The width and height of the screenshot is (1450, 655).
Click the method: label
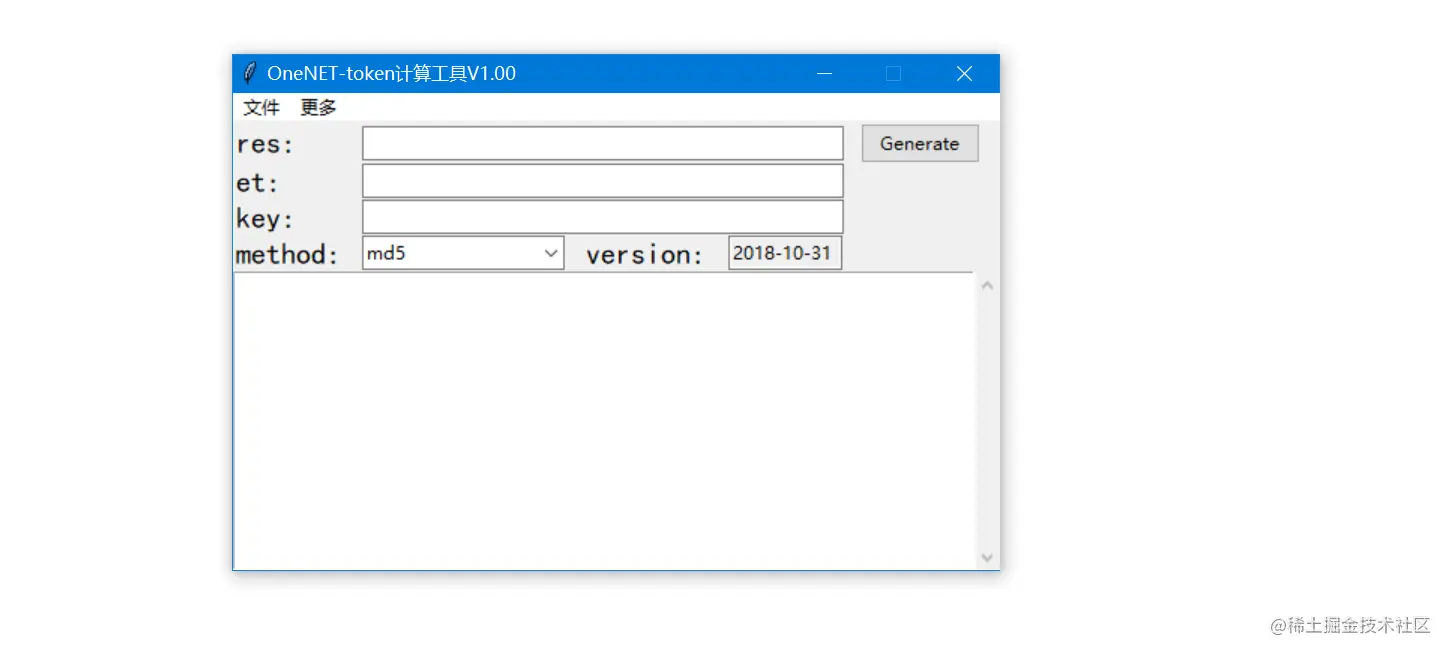287,255
